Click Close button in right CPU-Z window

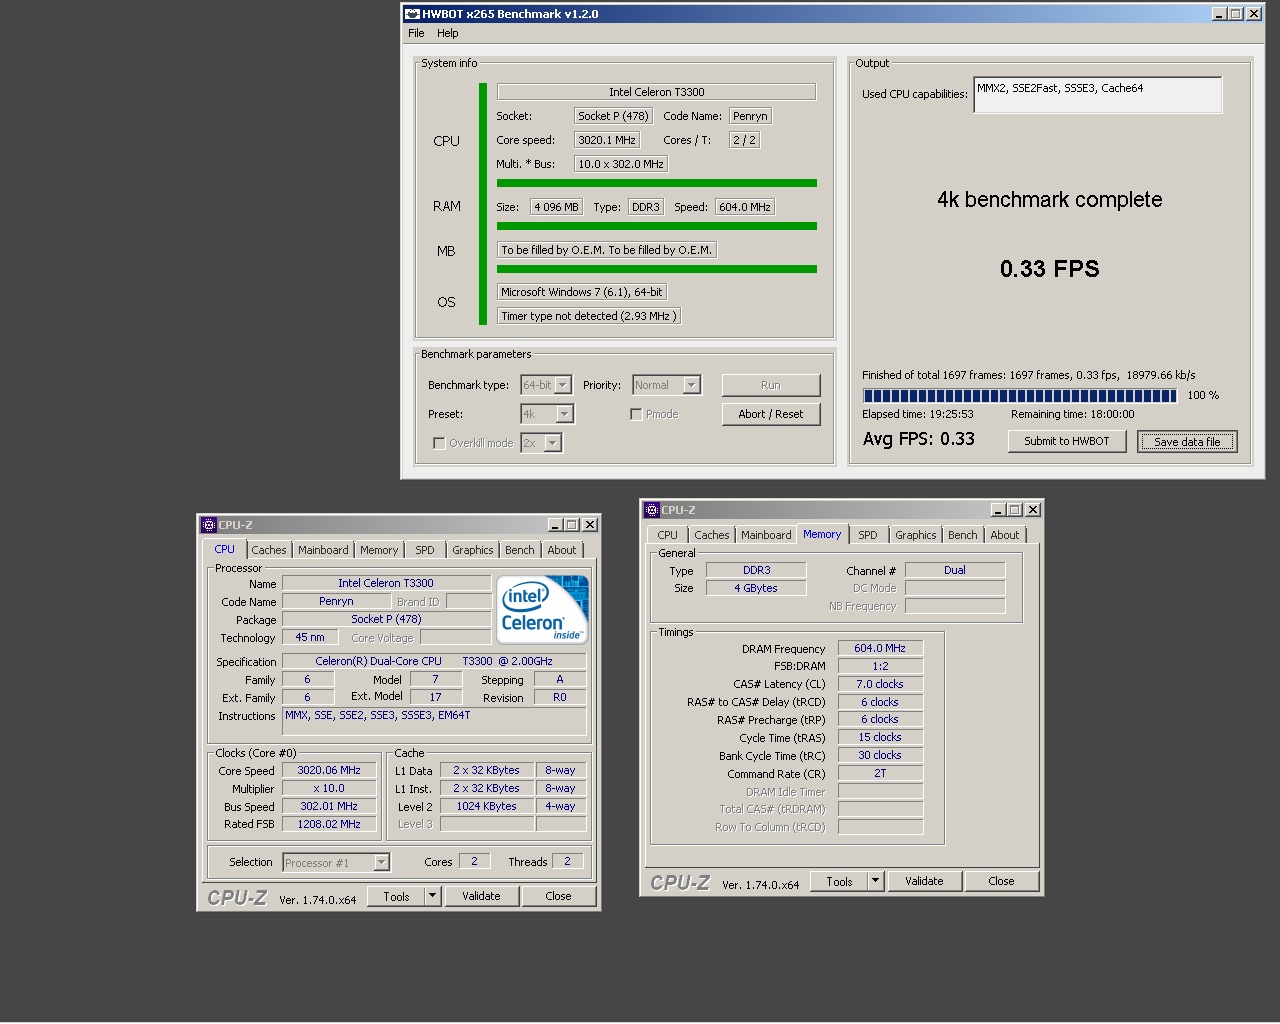pos(1001,881)
